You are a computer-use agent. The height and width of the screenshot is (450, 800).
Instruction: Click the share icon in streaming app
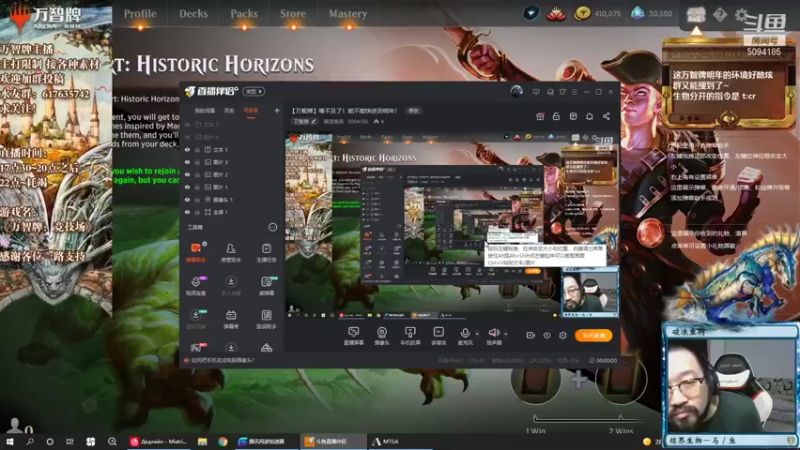tap(606, 116)
